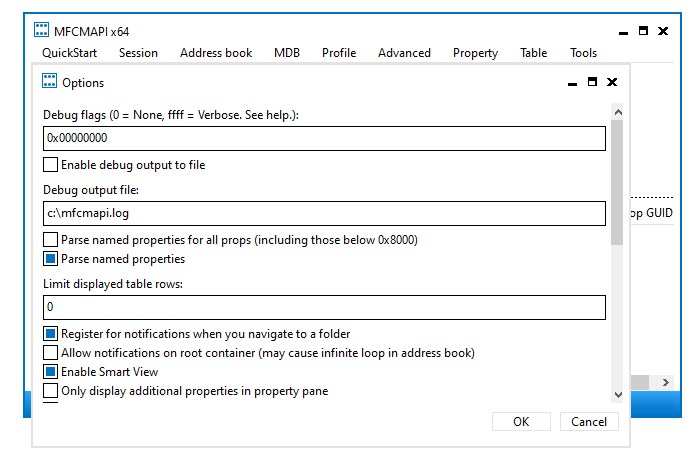Close the MFCMAPI main window
Screen dimensions: 697x466
pyautogui.click(x=664, y=31)
